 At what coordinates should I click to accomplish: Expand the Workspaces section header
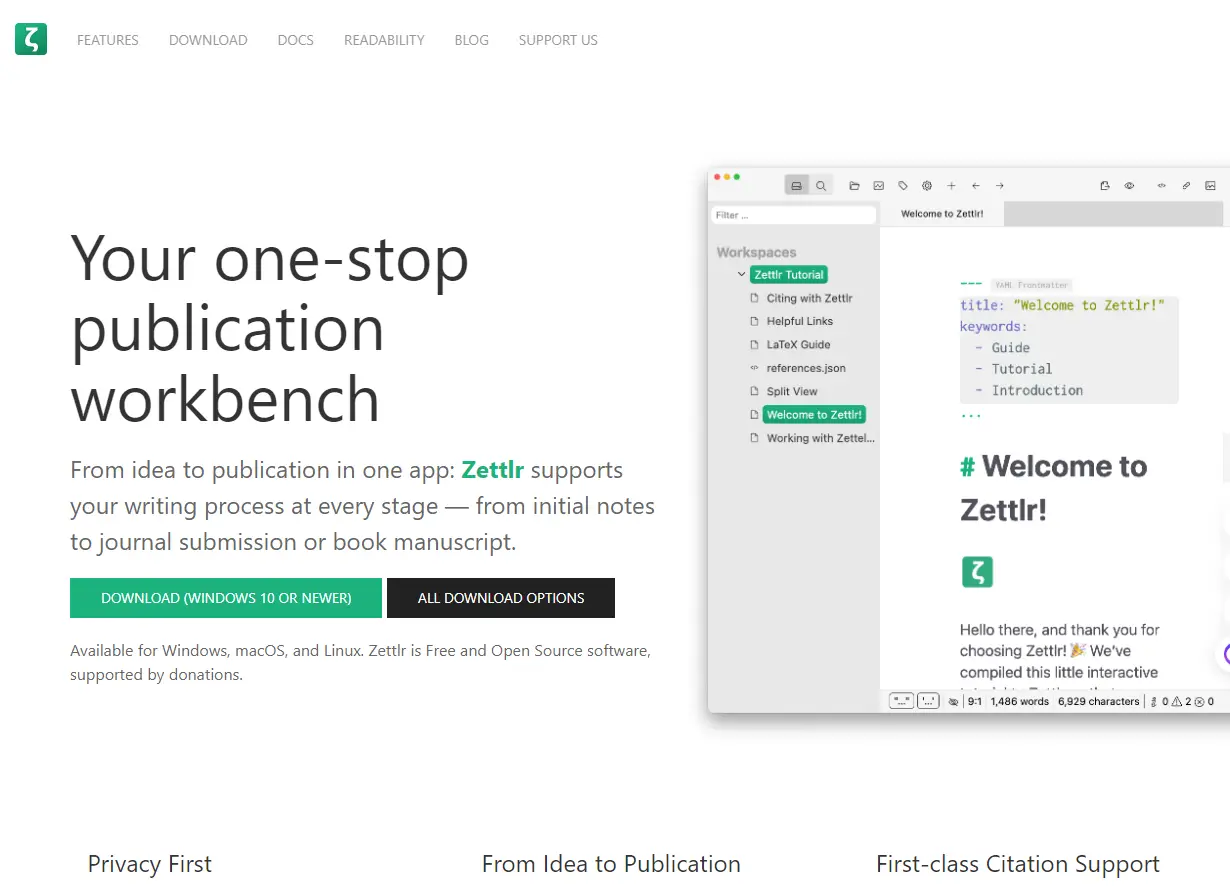click(x=755, y=252)
